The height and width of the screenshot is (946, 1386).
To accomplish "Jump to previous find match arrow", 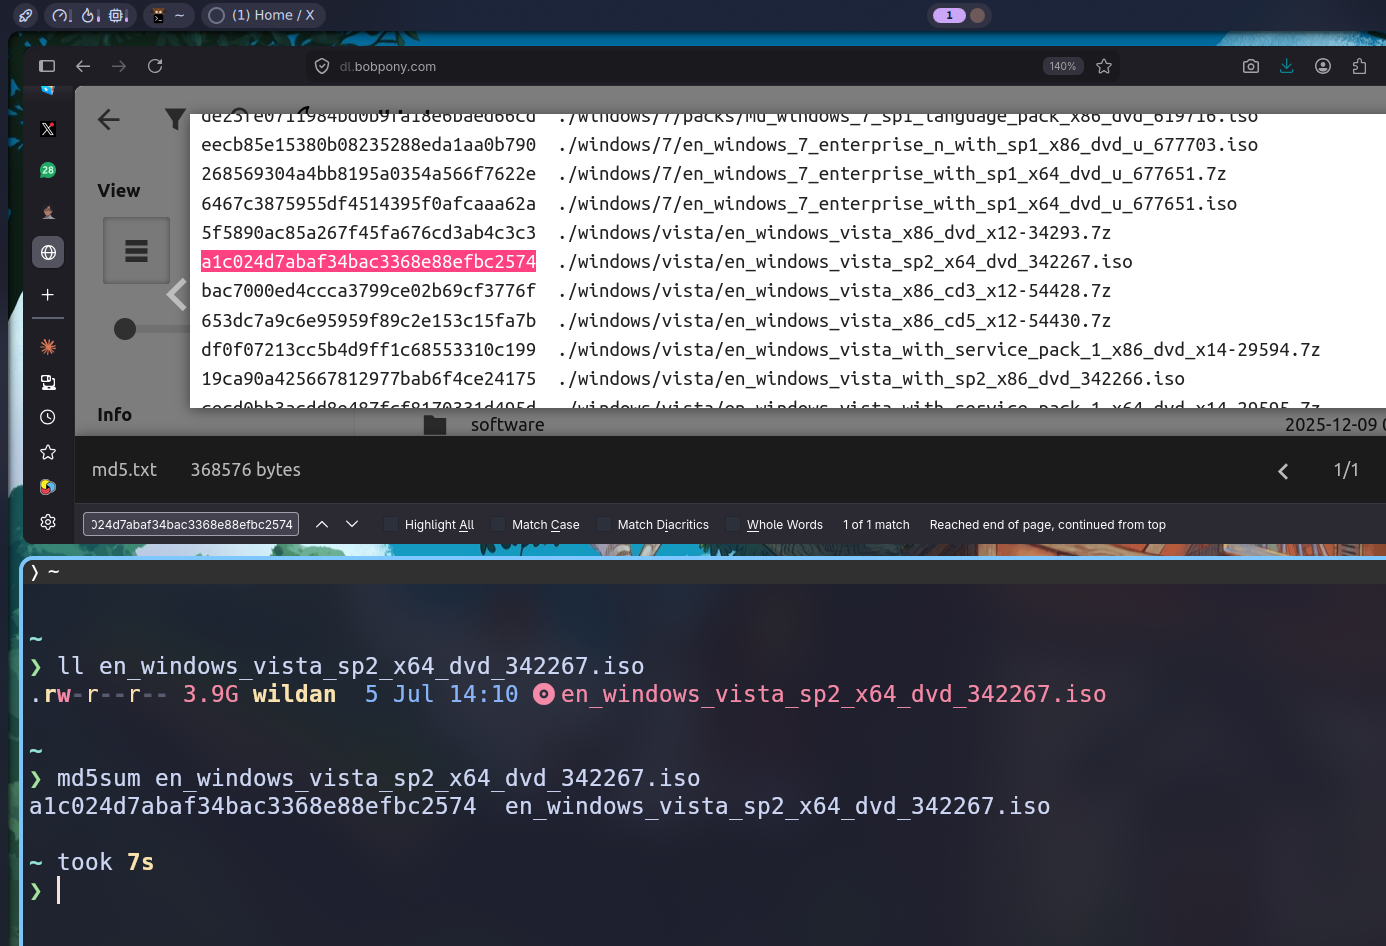I will coord(322,524).
